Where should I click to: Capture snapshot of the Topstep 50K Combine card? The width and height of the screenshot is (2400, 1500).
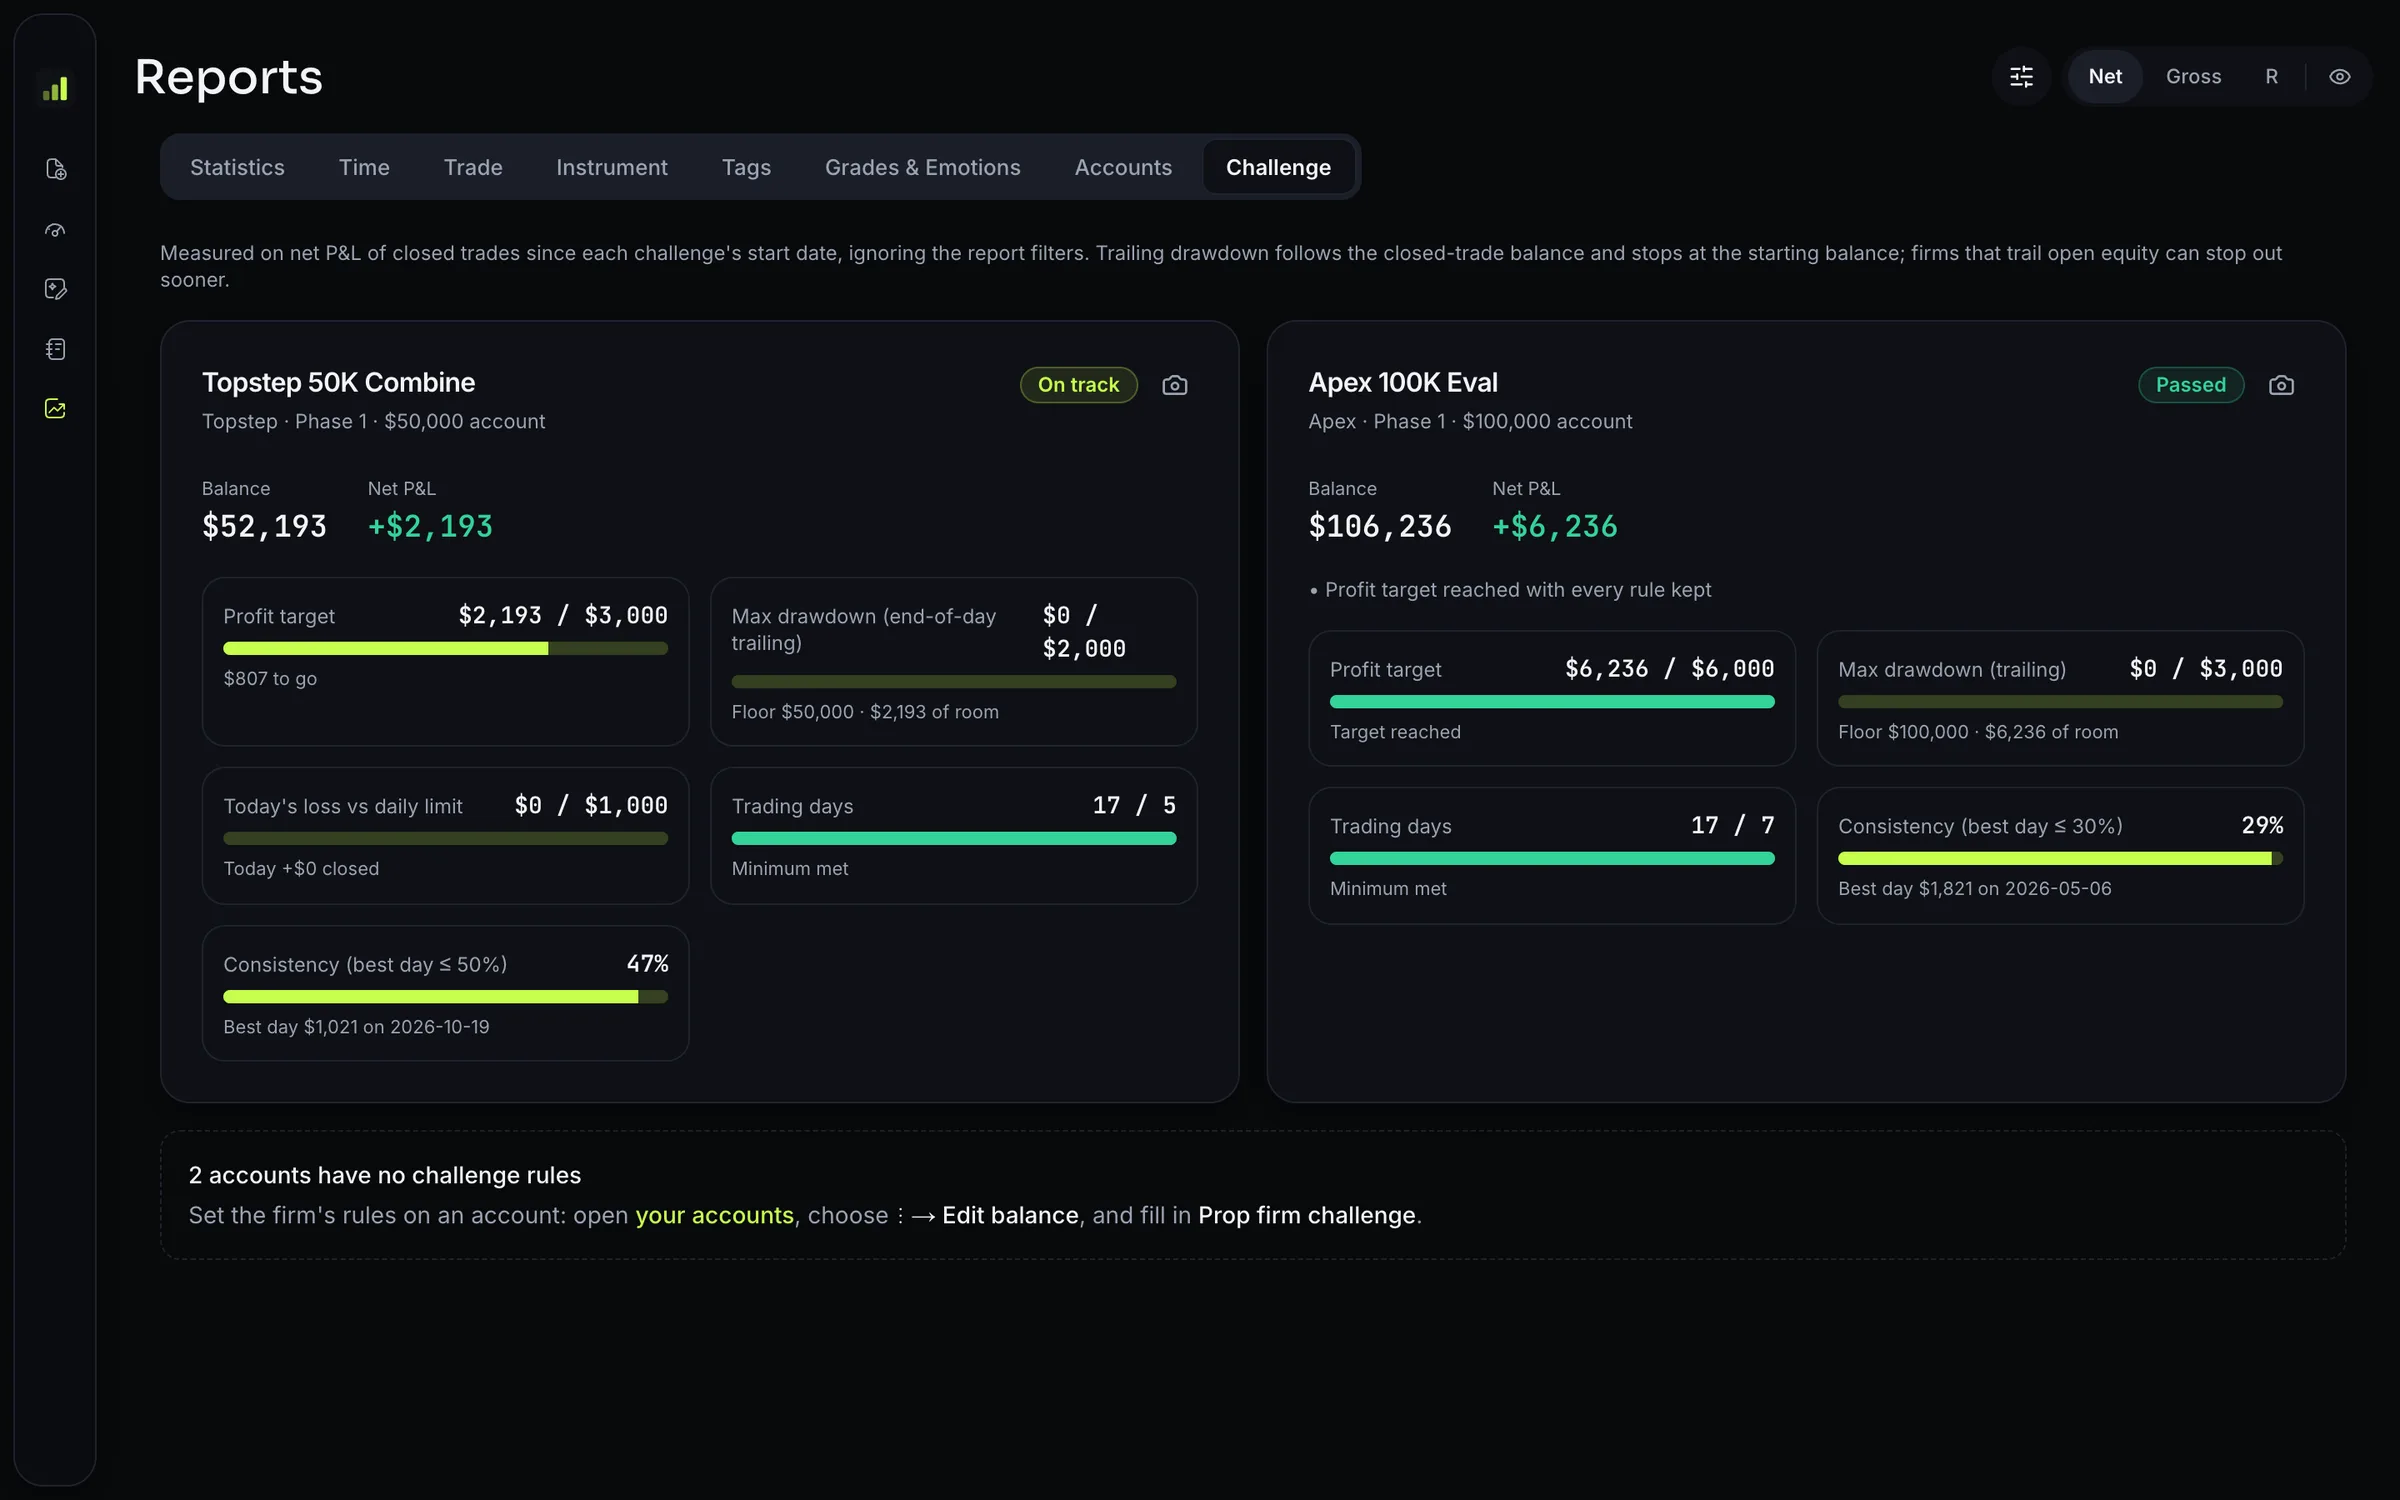click(x=1175, y=385)
